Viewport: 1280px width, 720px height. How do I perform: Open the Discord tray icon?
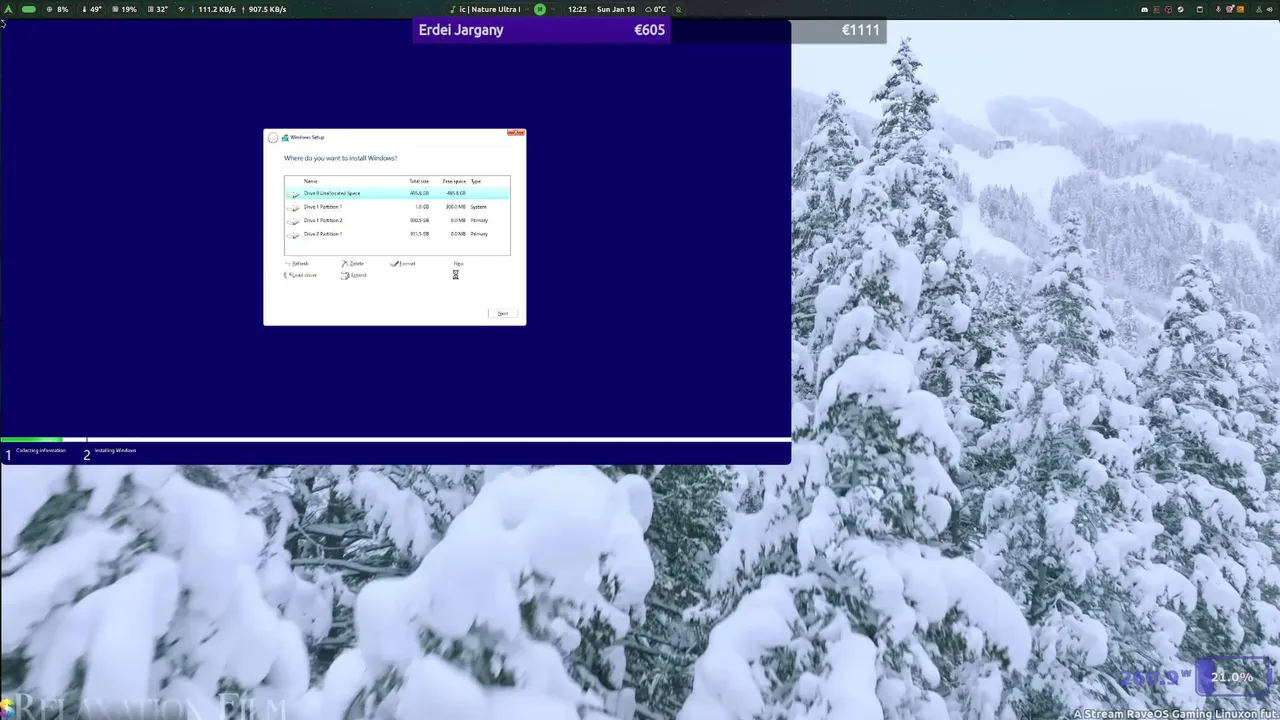click(x=1145, y=9)
